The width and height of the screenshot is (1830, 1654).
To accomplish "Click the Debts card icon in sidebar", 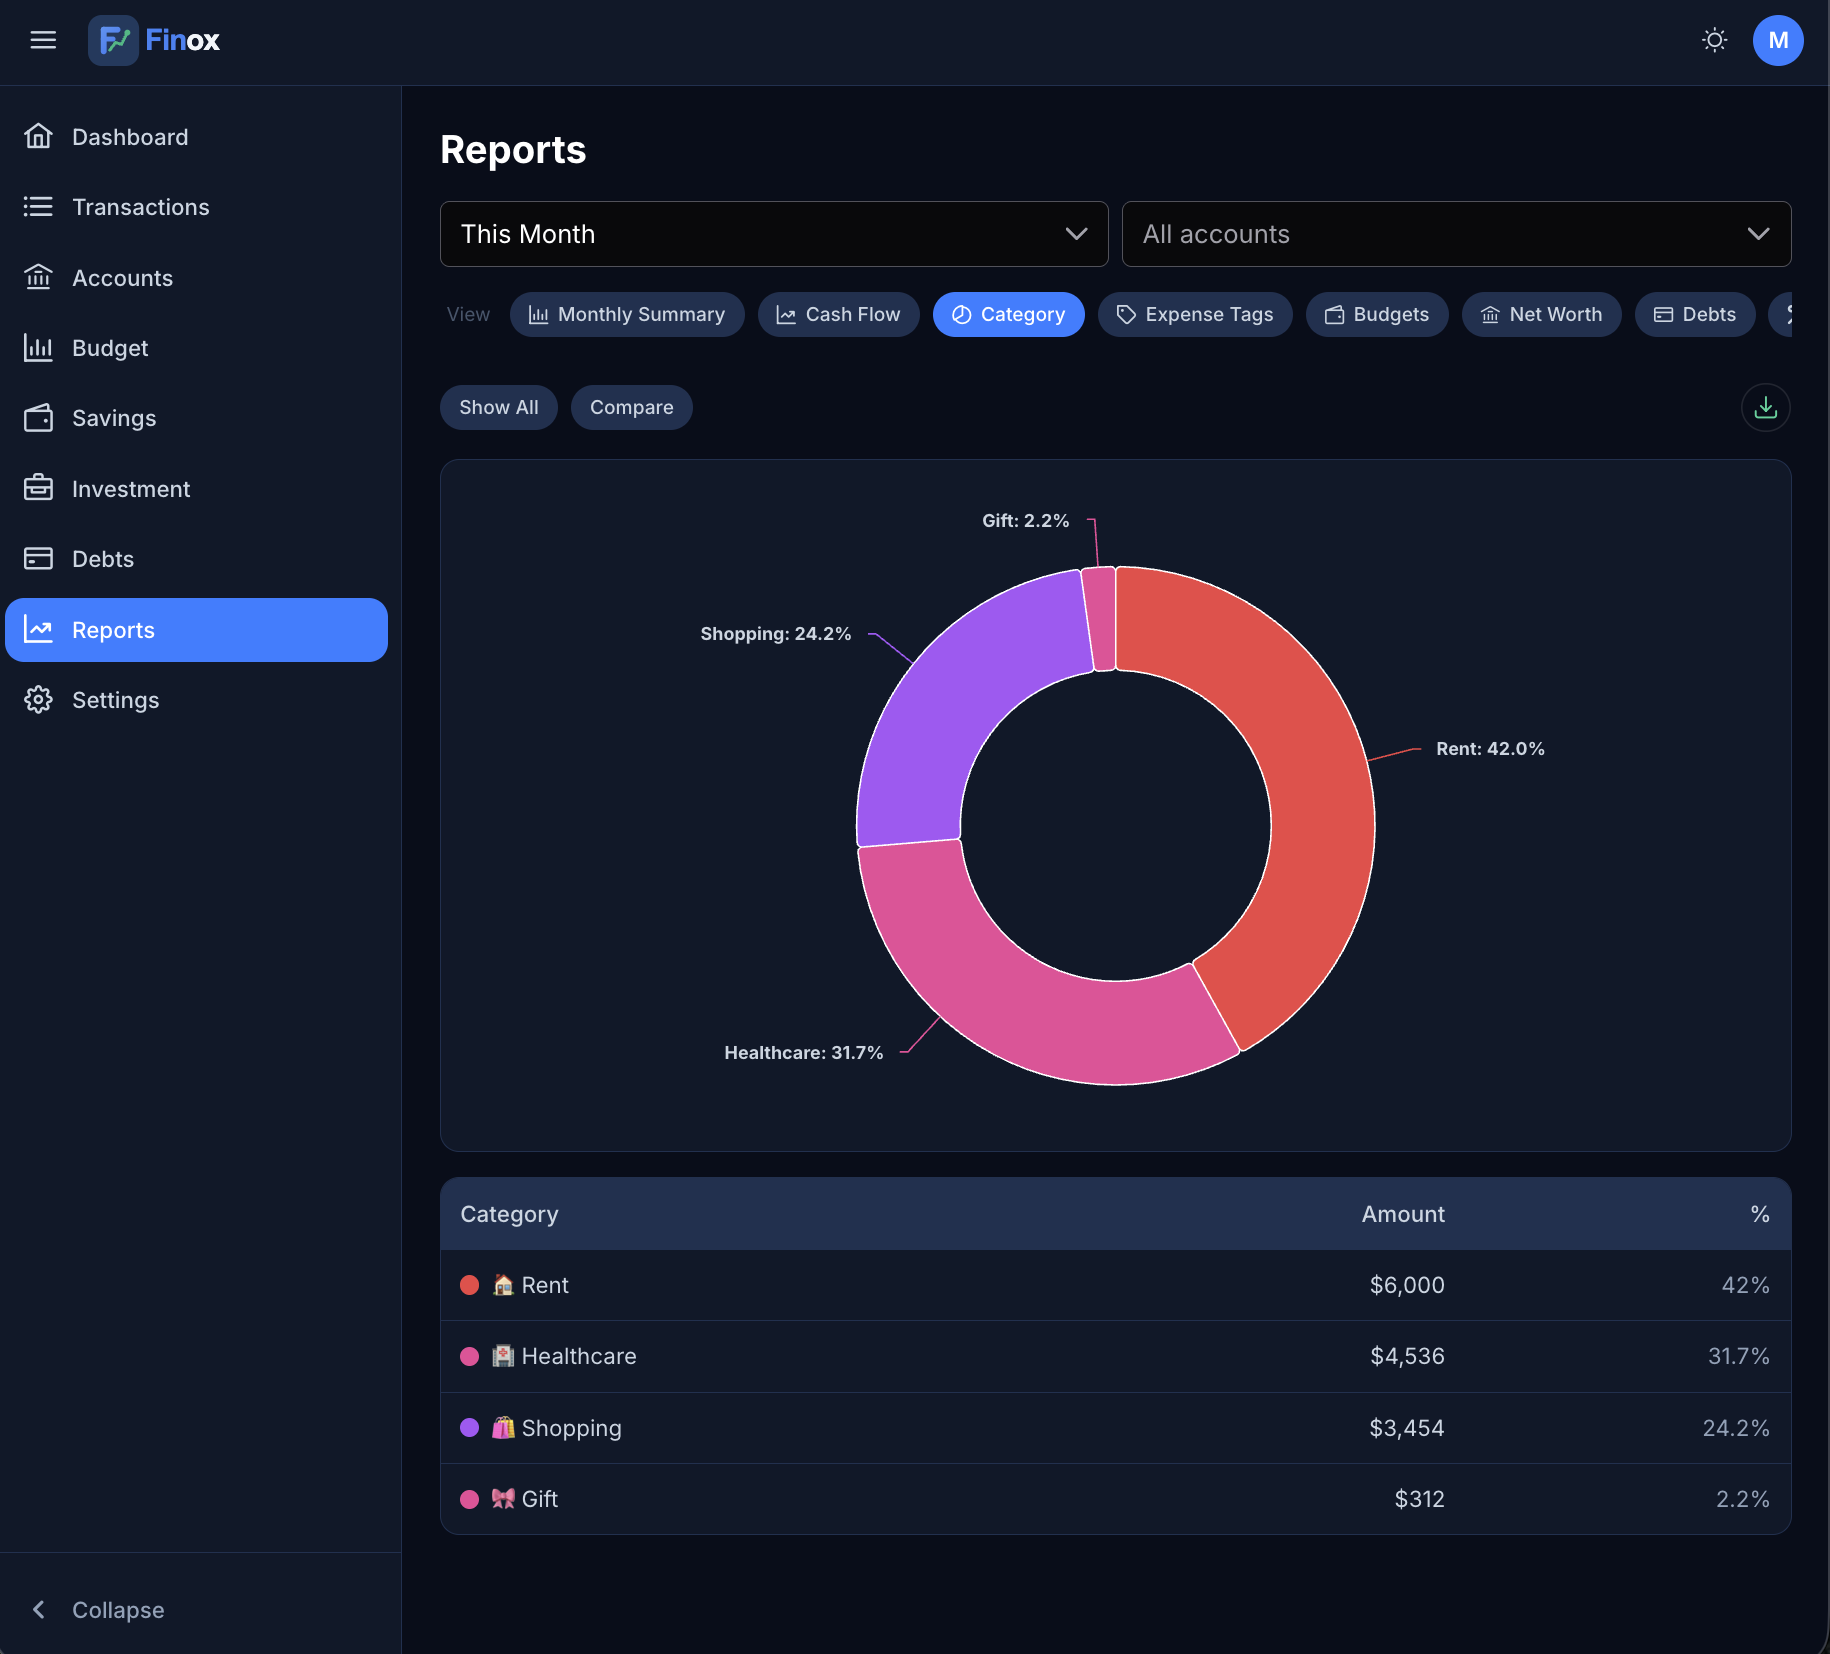I will click(x=38, y=558).
